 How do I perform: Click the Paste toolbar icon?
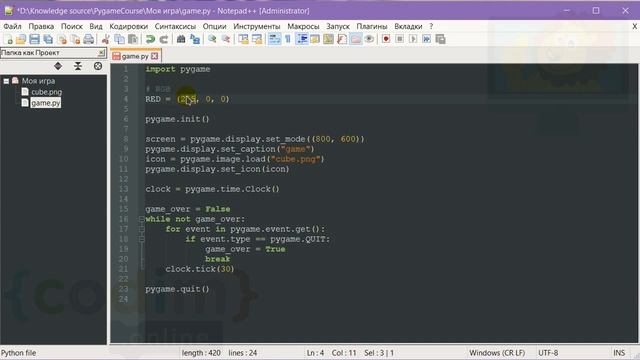pos(133,39)
